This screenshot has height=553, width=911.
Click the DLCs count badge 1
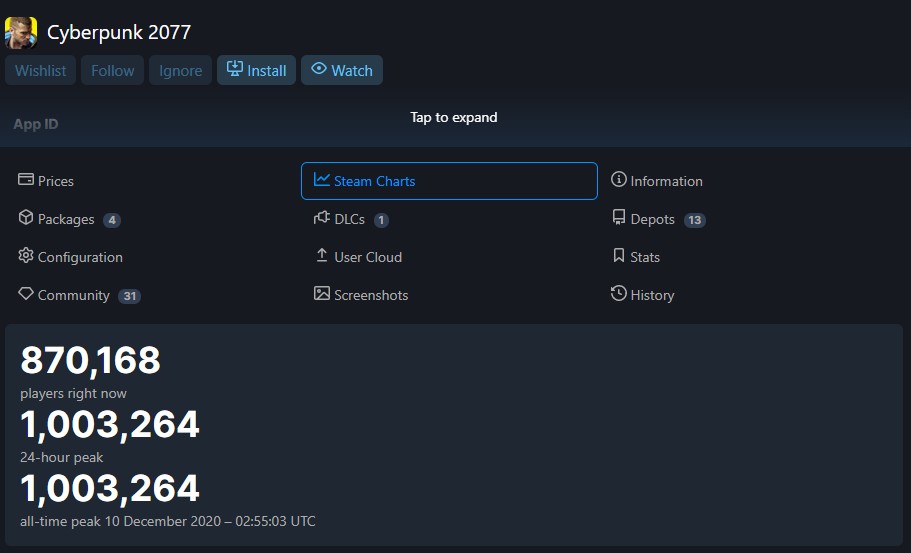[x=381, y=220]
